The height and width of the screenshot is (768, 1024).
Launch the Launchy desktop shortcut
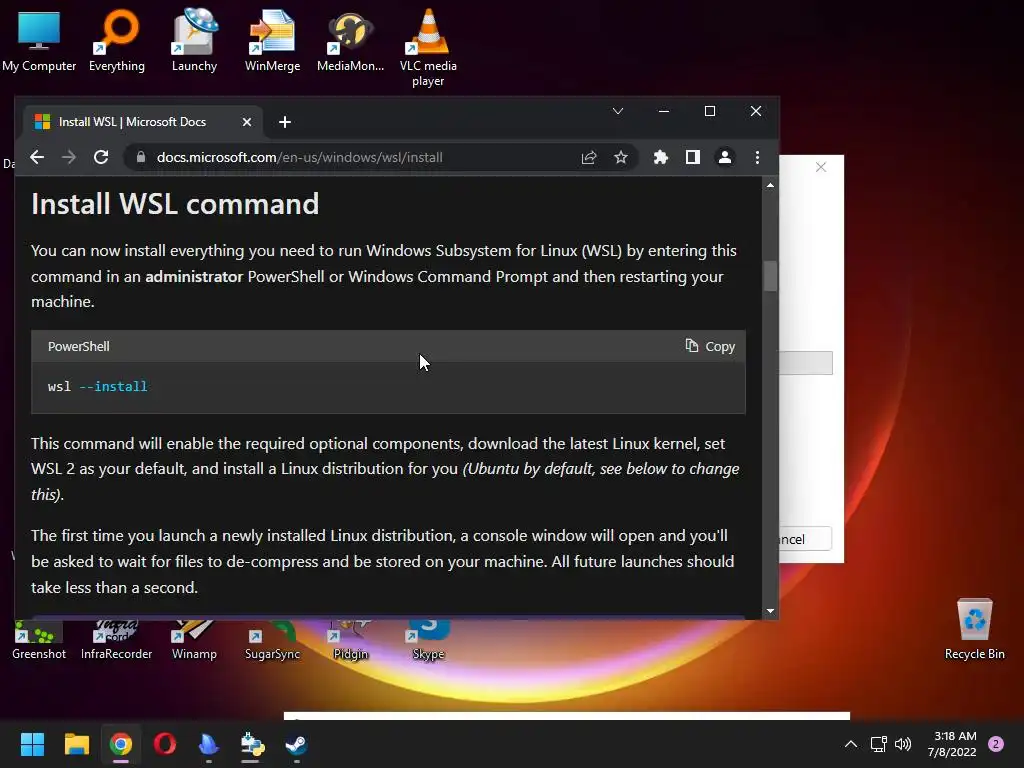coord(195,40)
